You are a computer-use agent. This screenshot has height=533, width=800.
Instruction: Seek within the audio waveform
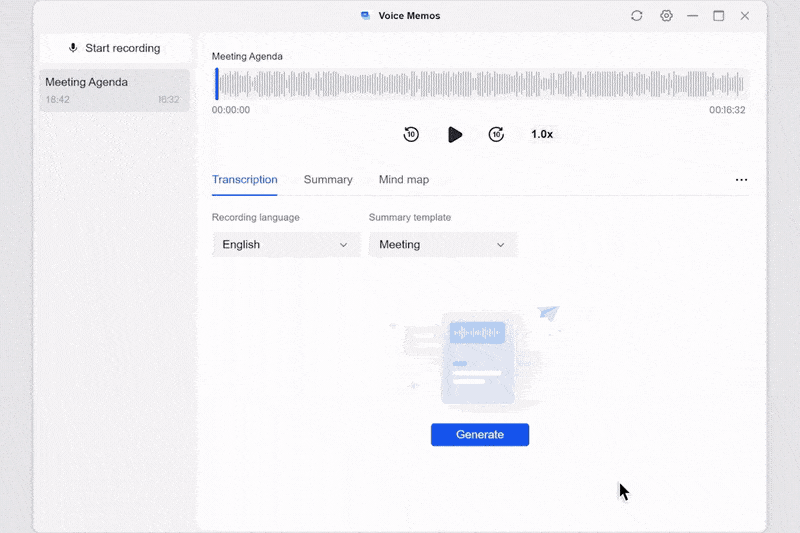[482, 84]
